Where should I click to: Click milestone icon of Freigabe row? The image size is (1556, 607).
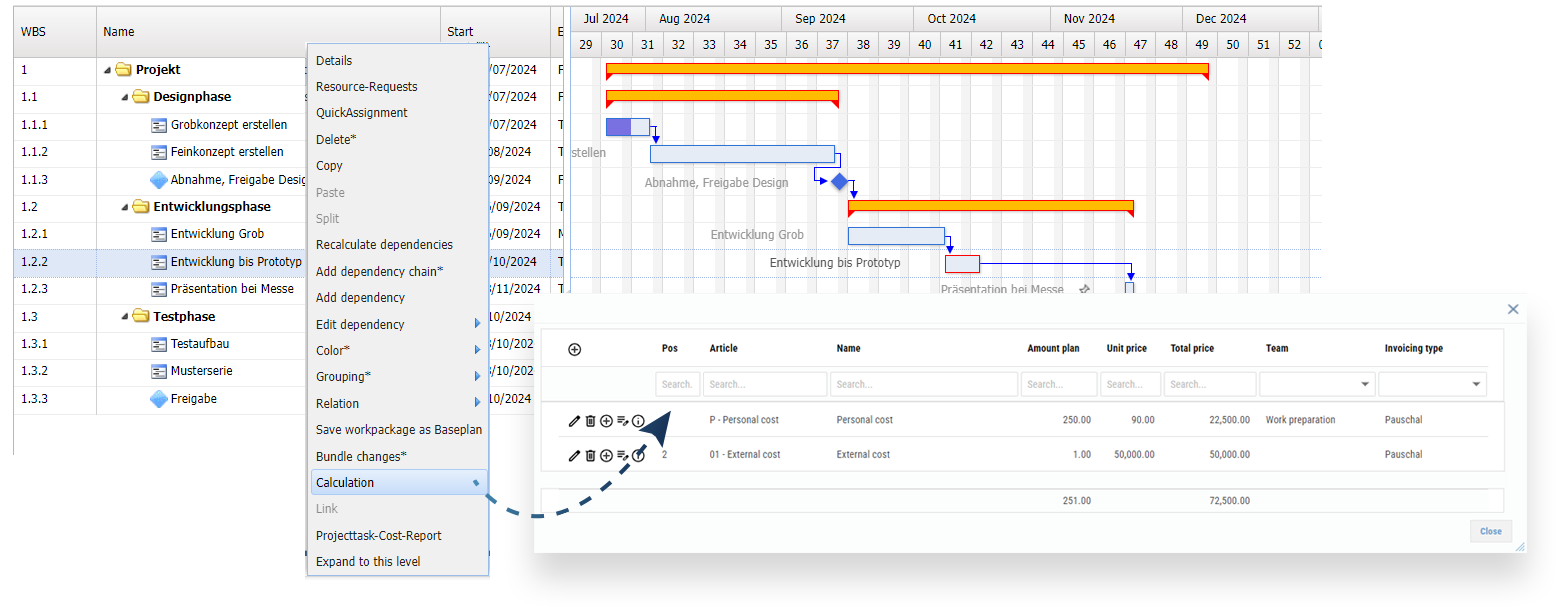click(158, 399)
